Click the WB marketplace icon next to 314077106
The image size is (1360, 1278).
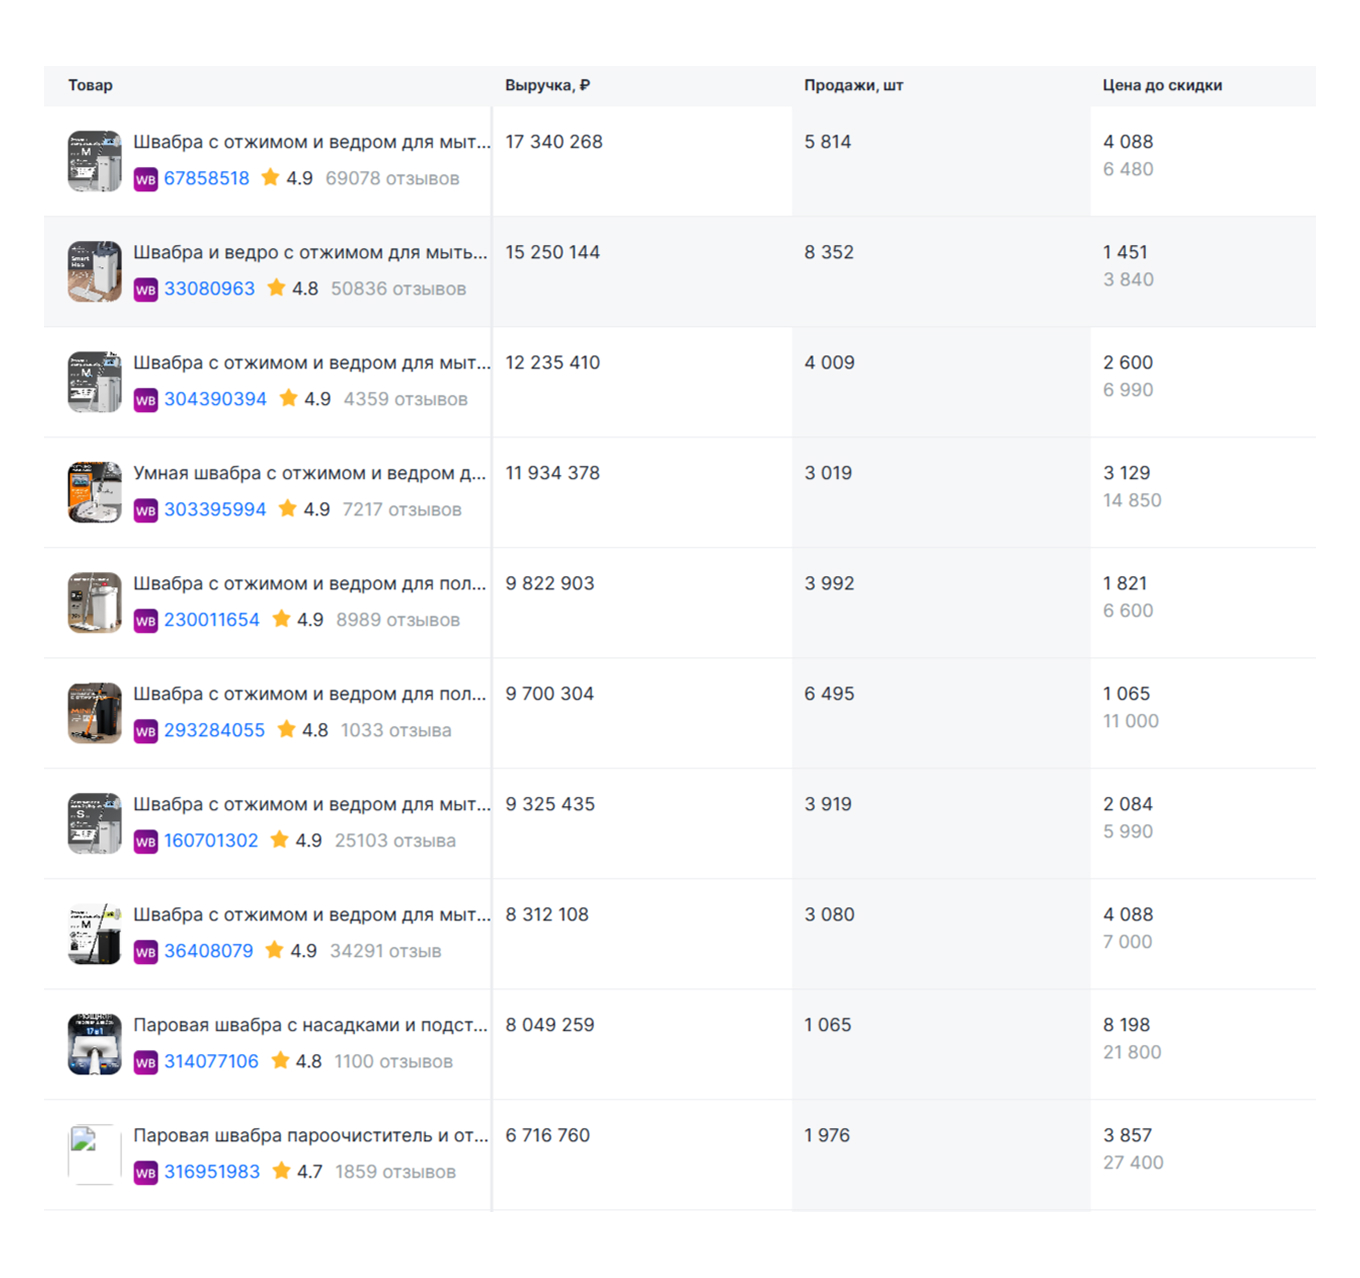click(146, 1063)
